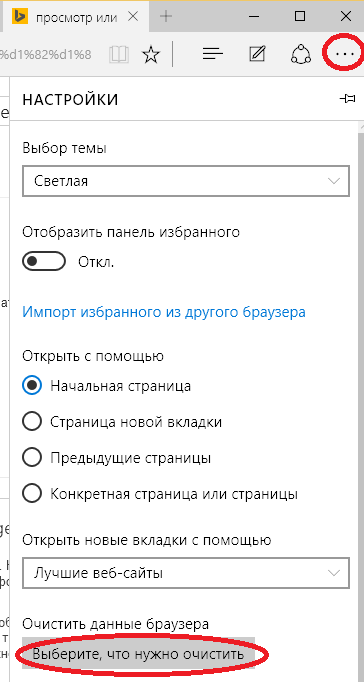Select the Начальная страница radio option
This screenshot has height=682, width=364.
(32, 385)
